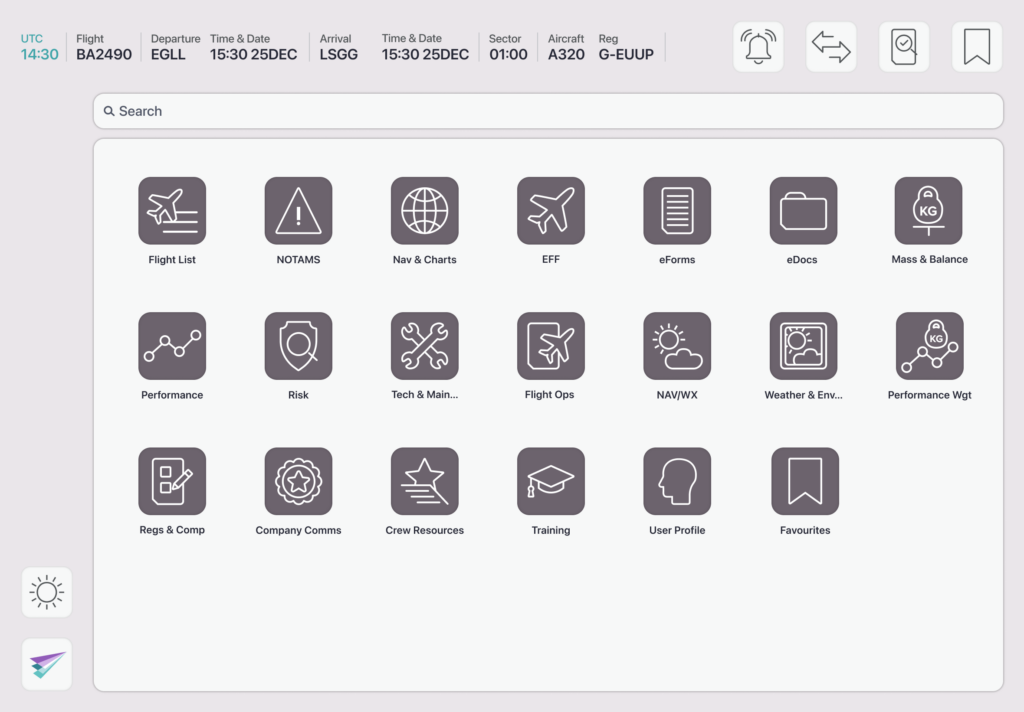Open eForms document icon
Image resolution: width=1024 pixels, height=712 pixels.
click(x=677, y=211)
